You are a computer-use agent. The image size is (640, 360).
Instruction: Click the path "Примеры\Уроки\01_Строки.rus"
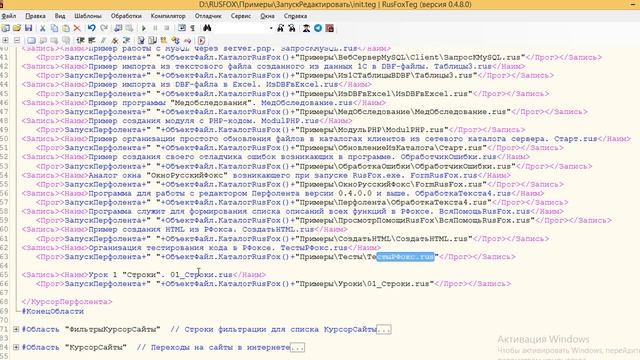point(364,284)
